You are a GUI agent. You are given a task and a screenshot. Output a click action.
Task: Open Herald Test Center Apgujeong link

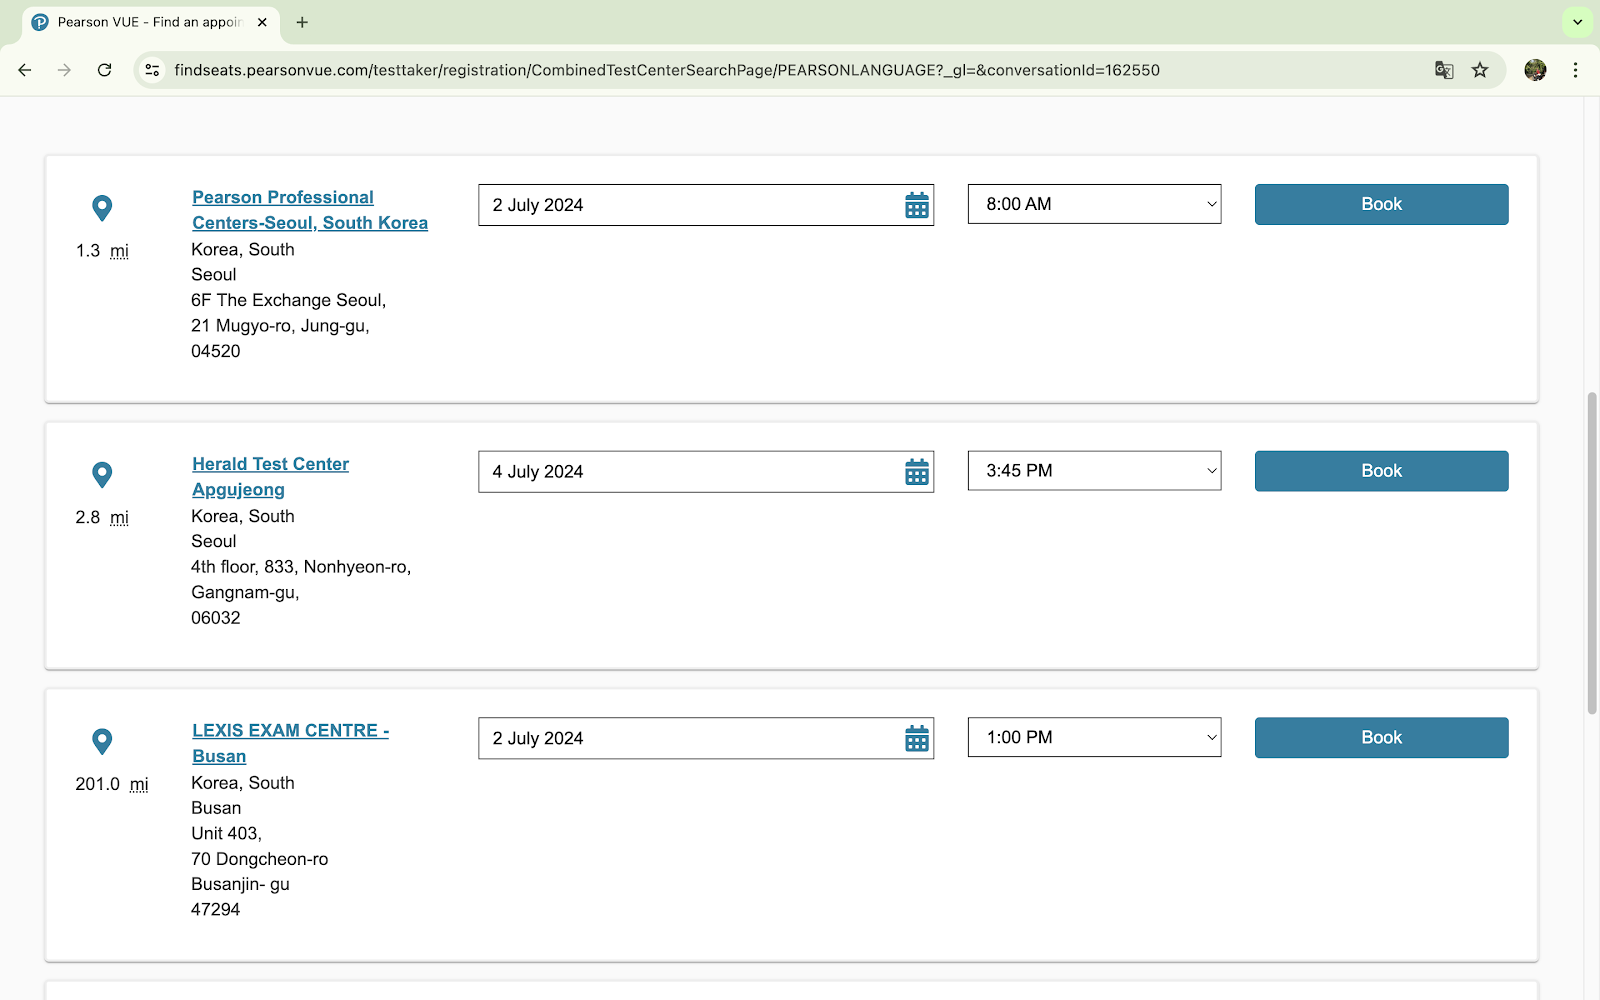click(270, 477)
